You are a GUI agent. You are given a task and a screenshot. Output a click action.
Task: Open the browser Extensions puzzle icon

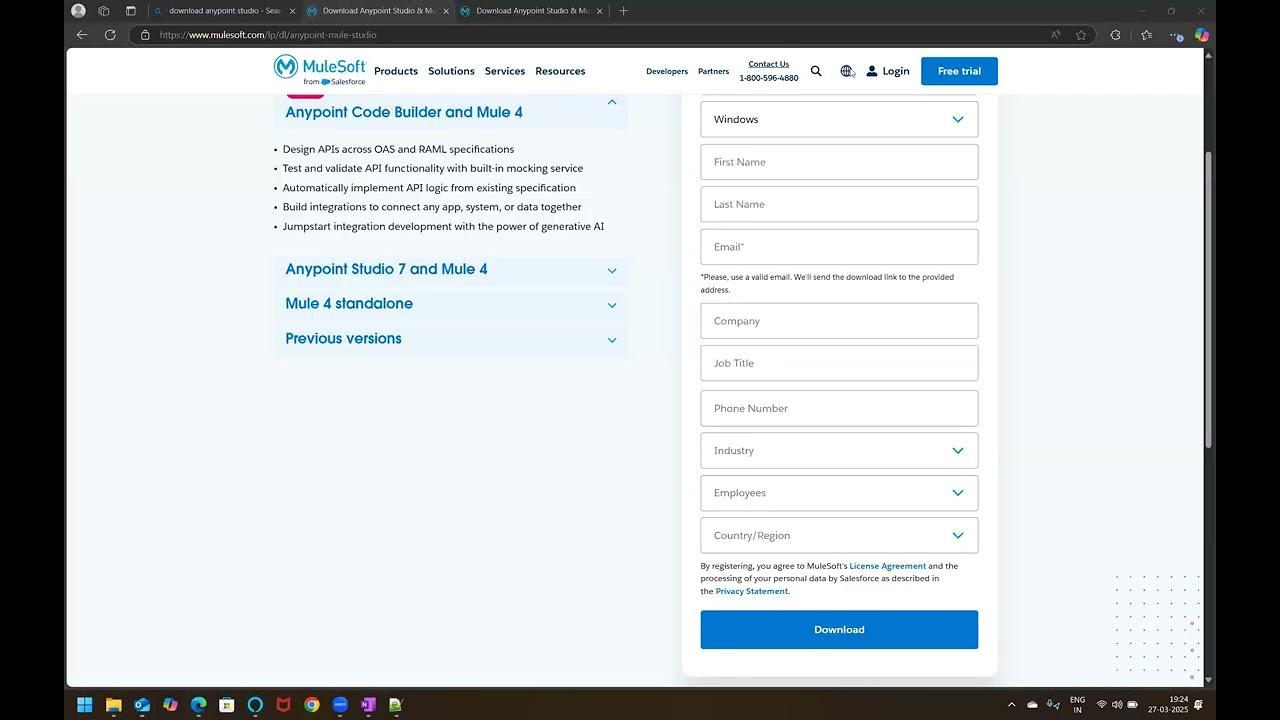pyautogui.click(x=1116, y=34)
